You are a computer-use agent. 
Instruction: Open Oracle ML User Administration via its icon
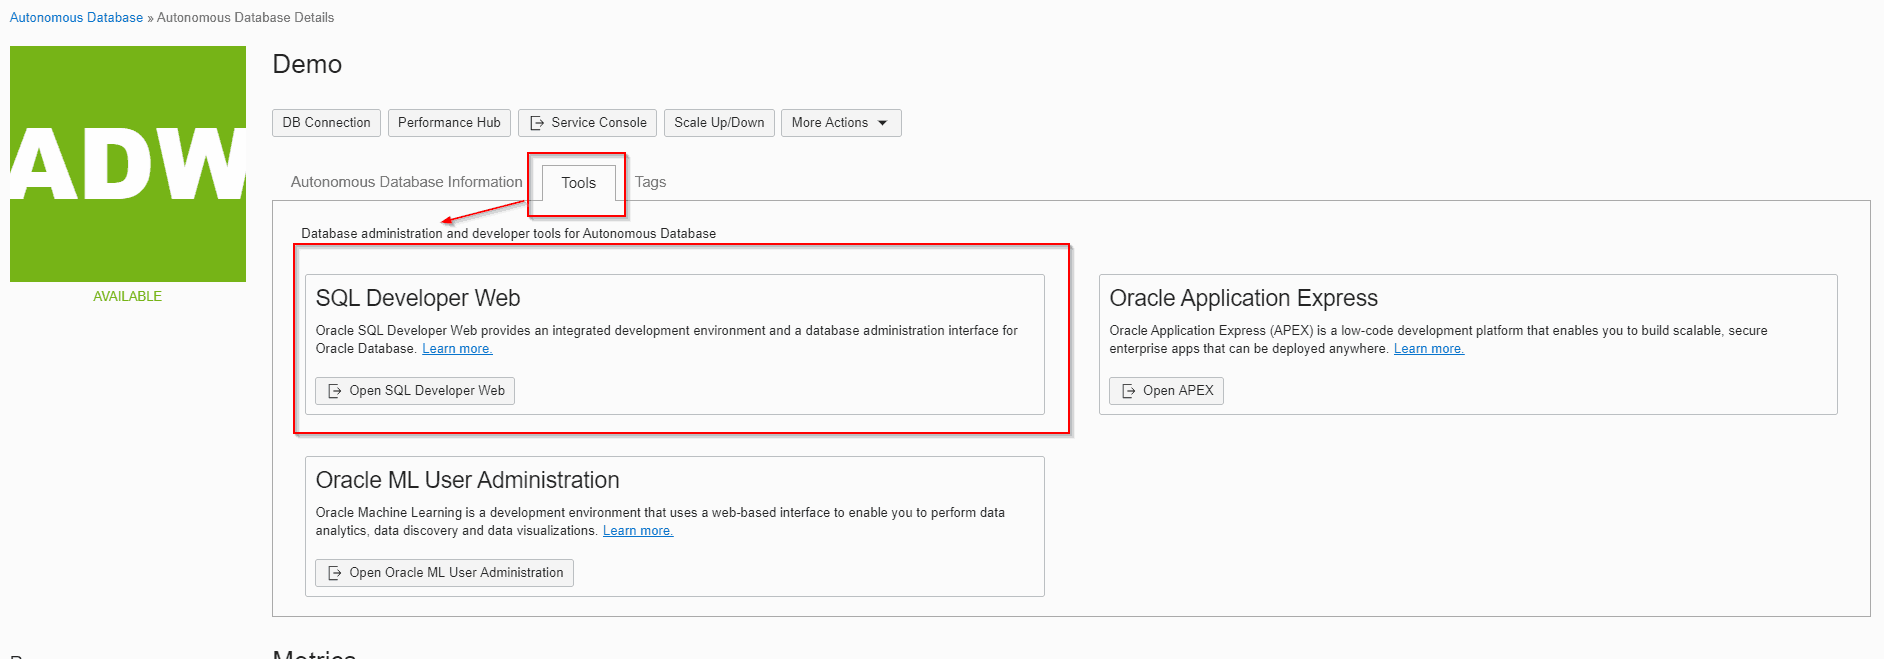[335, 573]
